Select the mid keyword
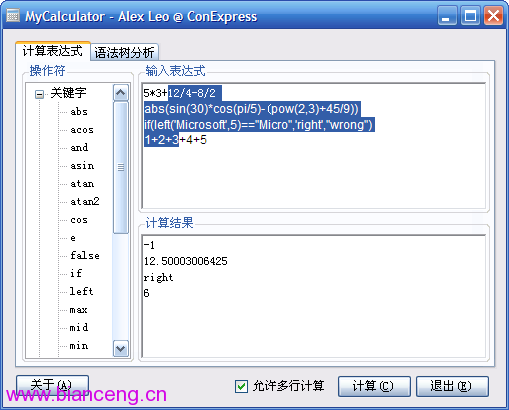 (79, 327)
